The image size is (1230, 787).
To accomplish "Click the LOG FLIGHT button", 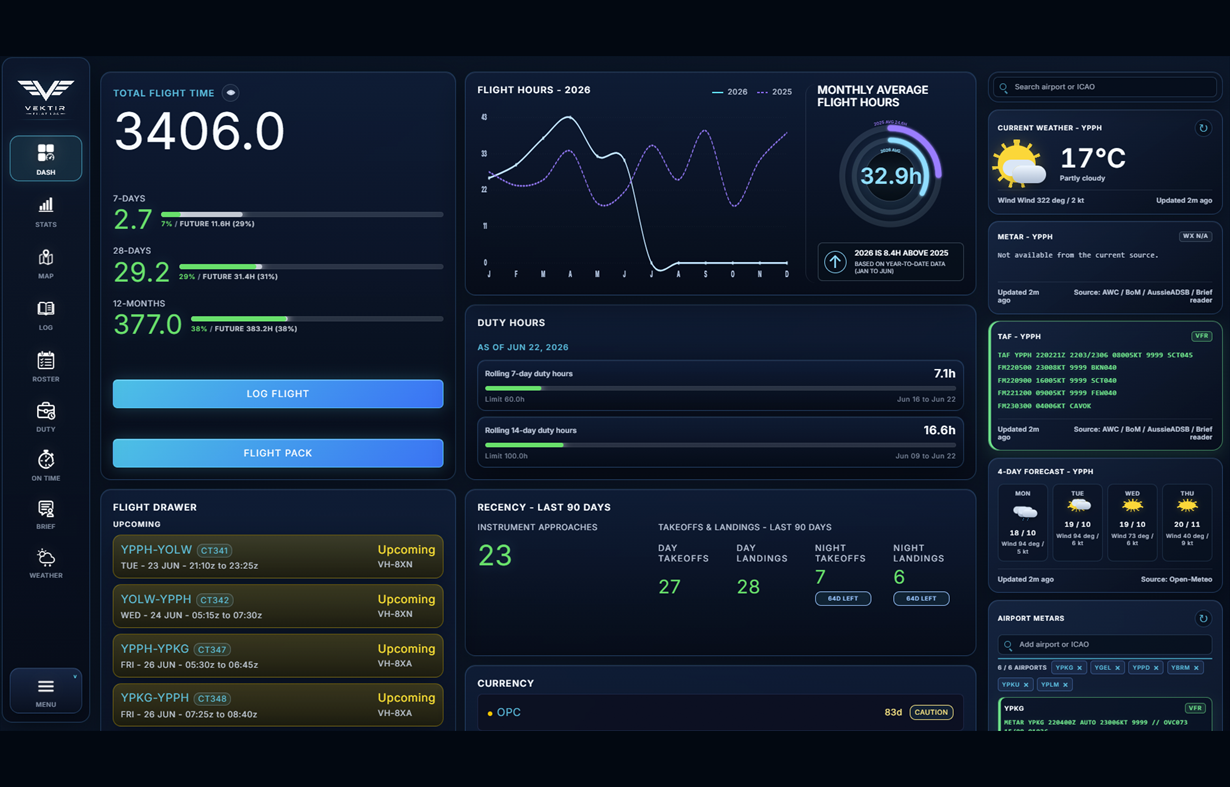I will pyautogui.click(x=278, y=394).
